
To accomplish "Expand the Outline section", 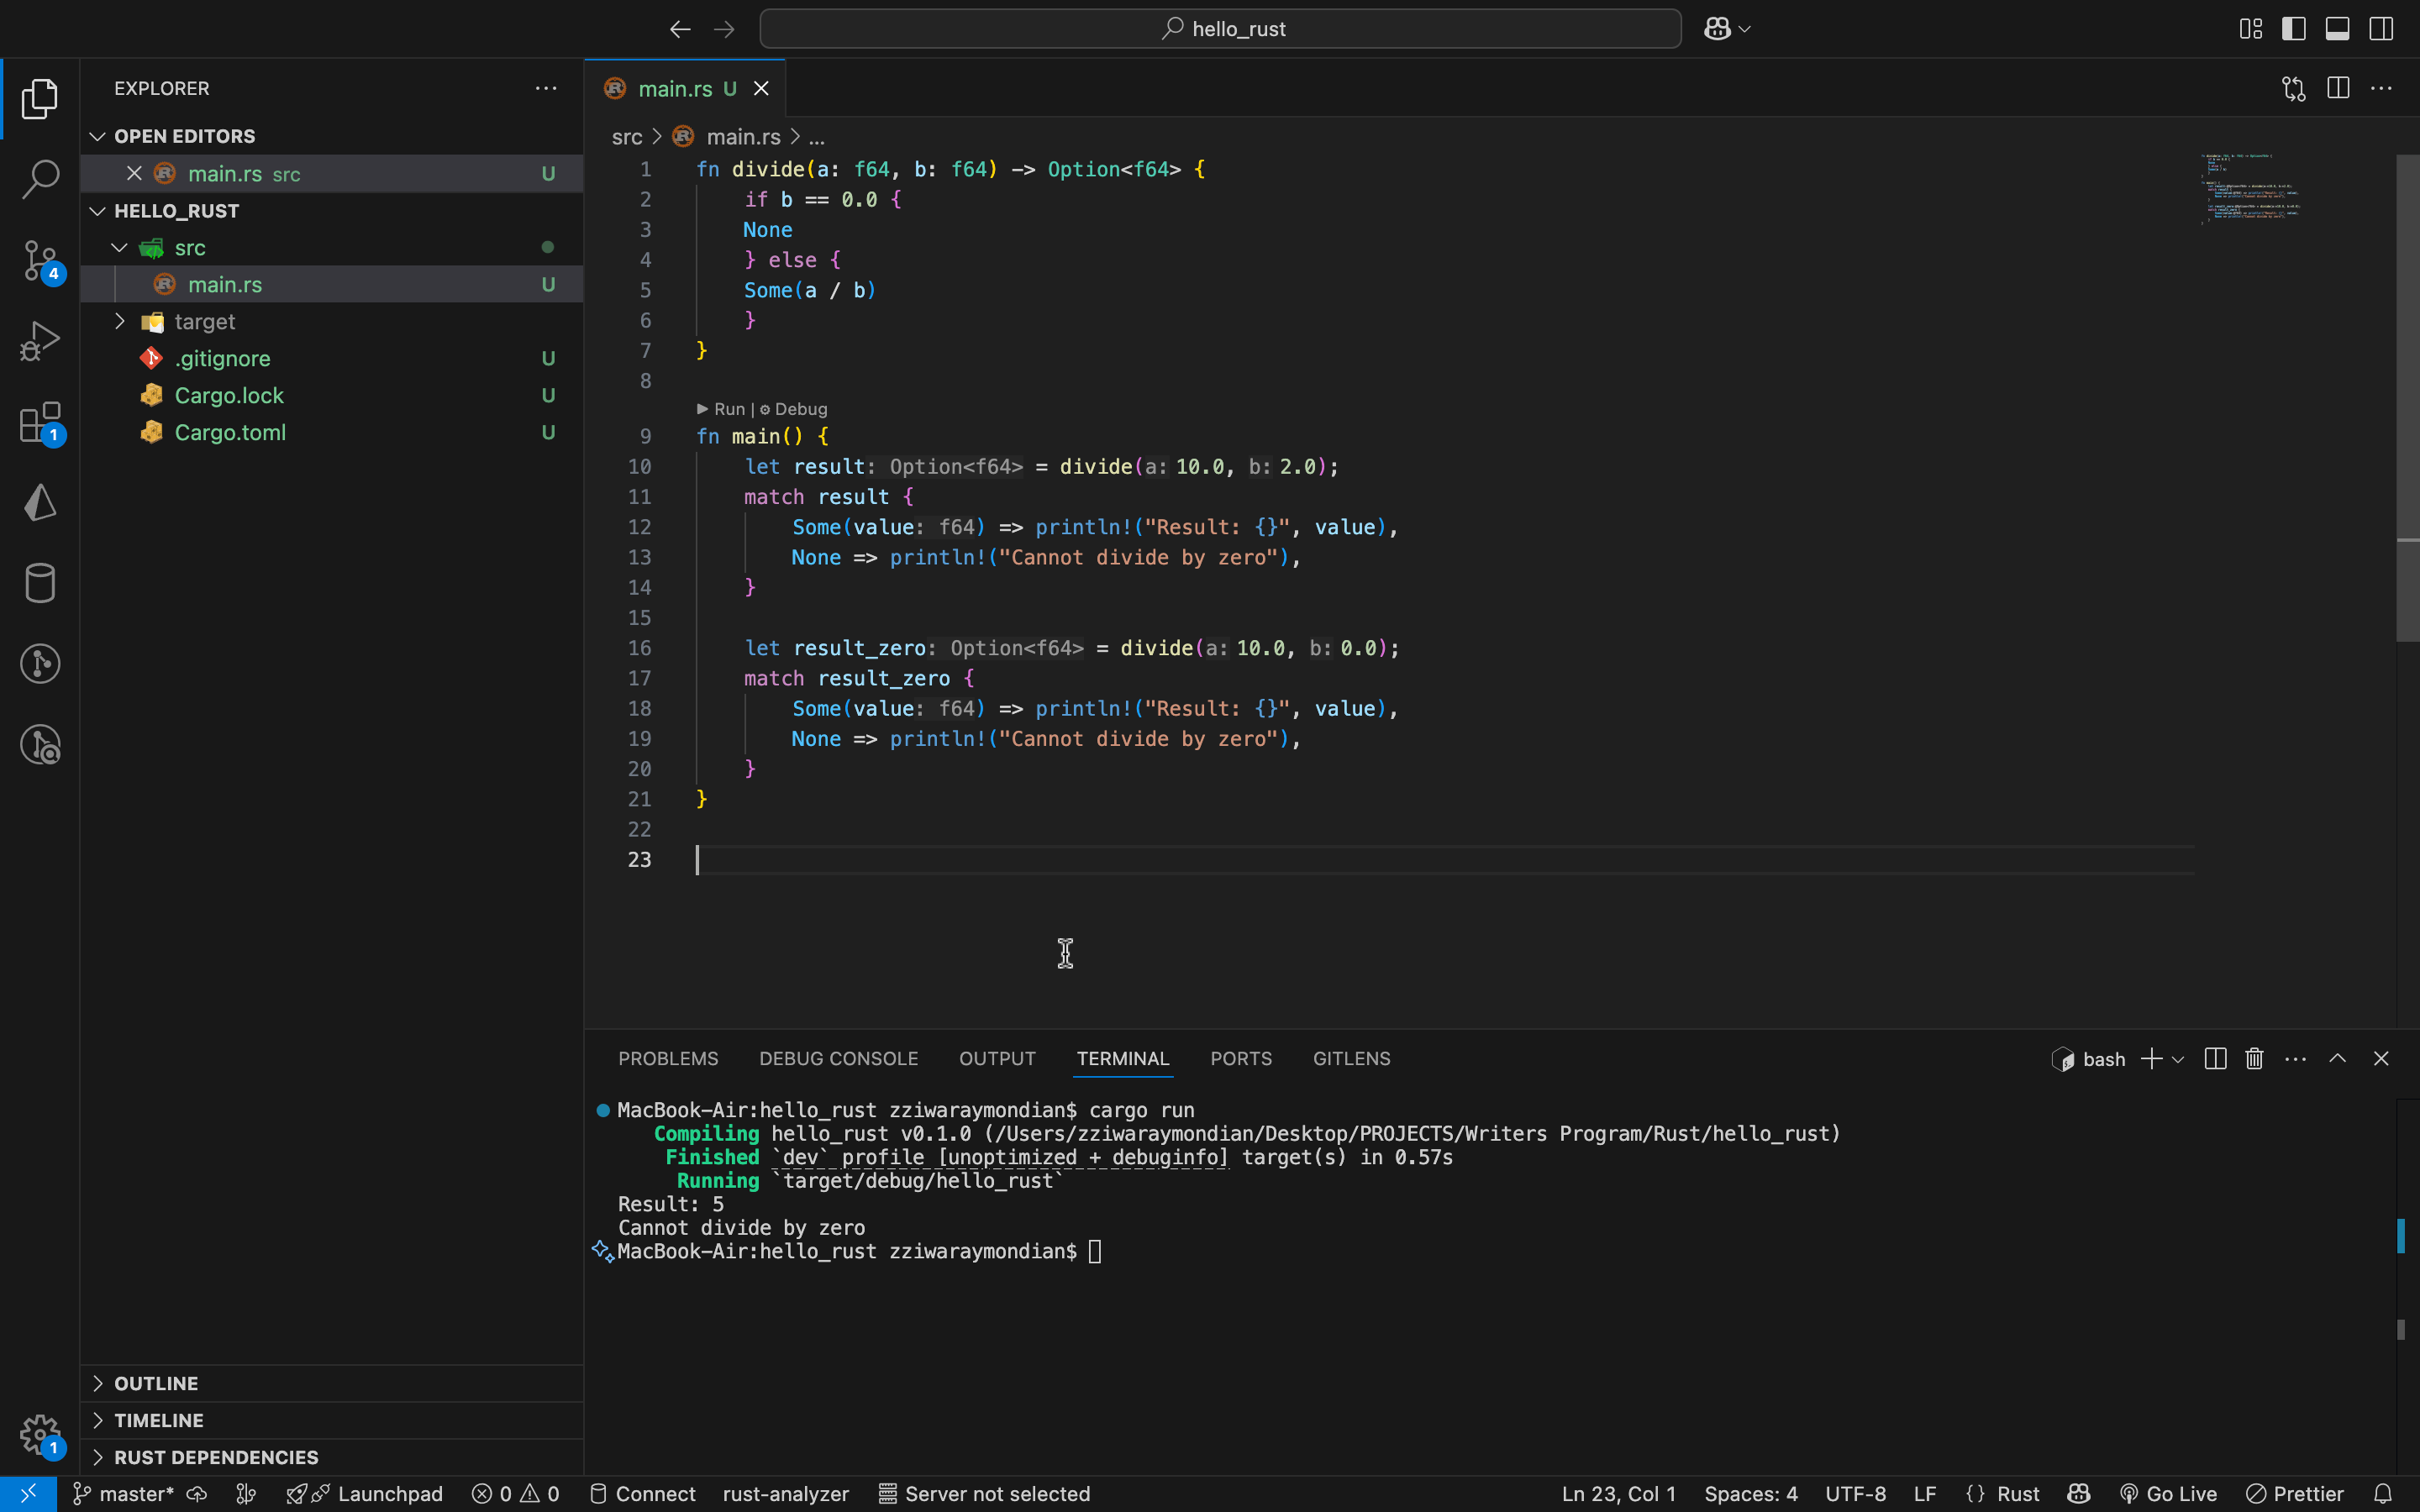I will coord(156,1383).
